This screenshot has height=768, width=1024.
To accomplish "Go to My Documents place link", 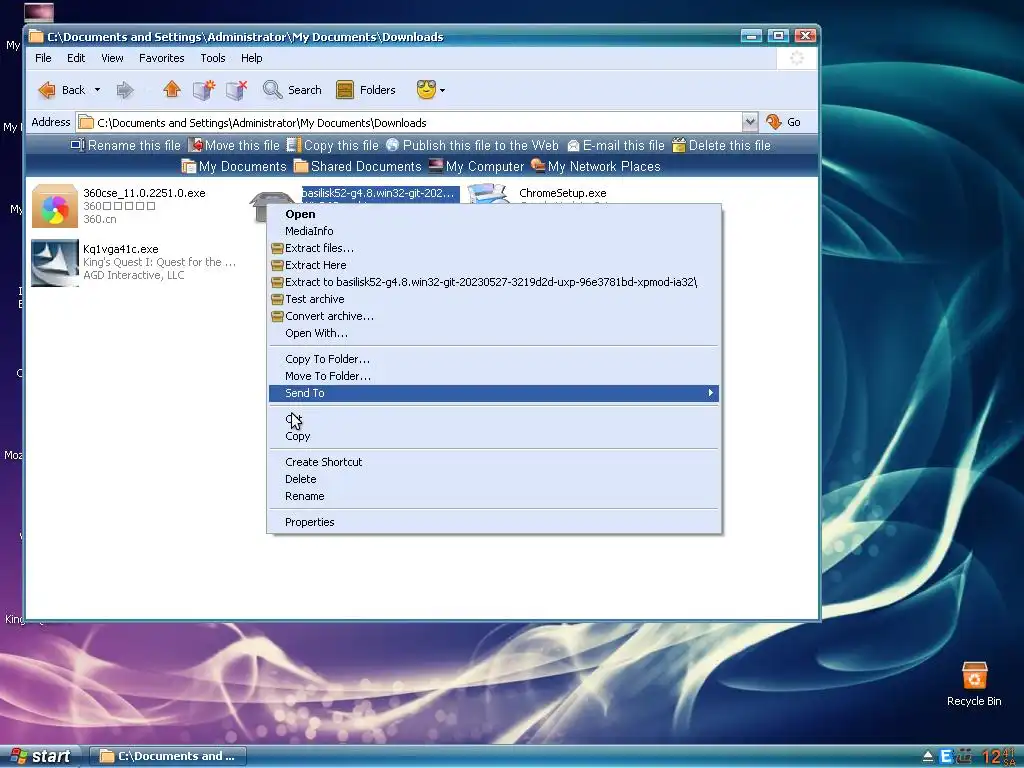I will point(234,167).
